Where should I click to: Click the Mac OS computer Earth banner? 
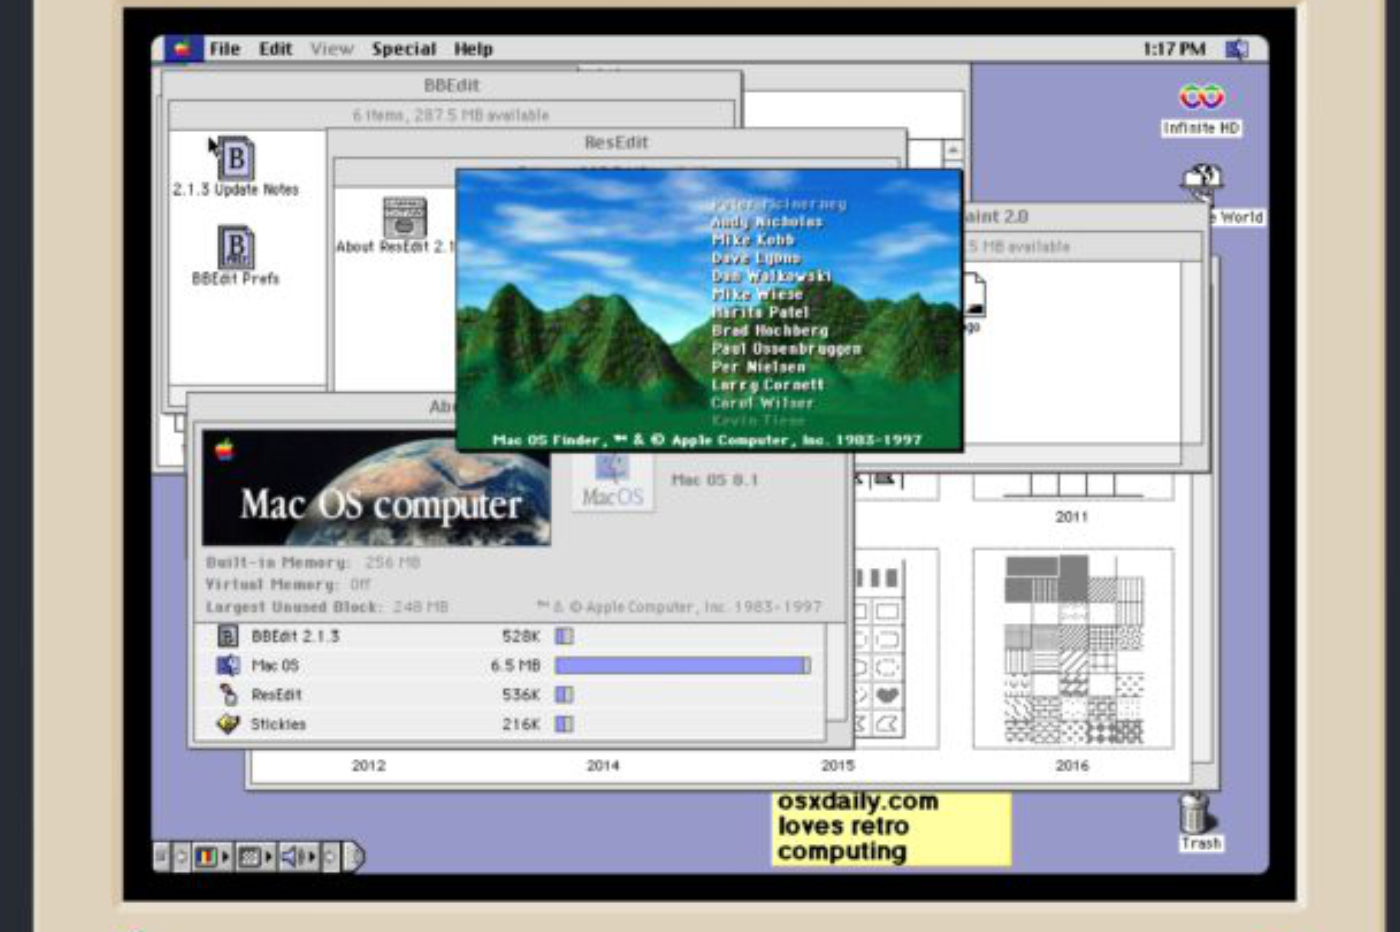[376, 488]
